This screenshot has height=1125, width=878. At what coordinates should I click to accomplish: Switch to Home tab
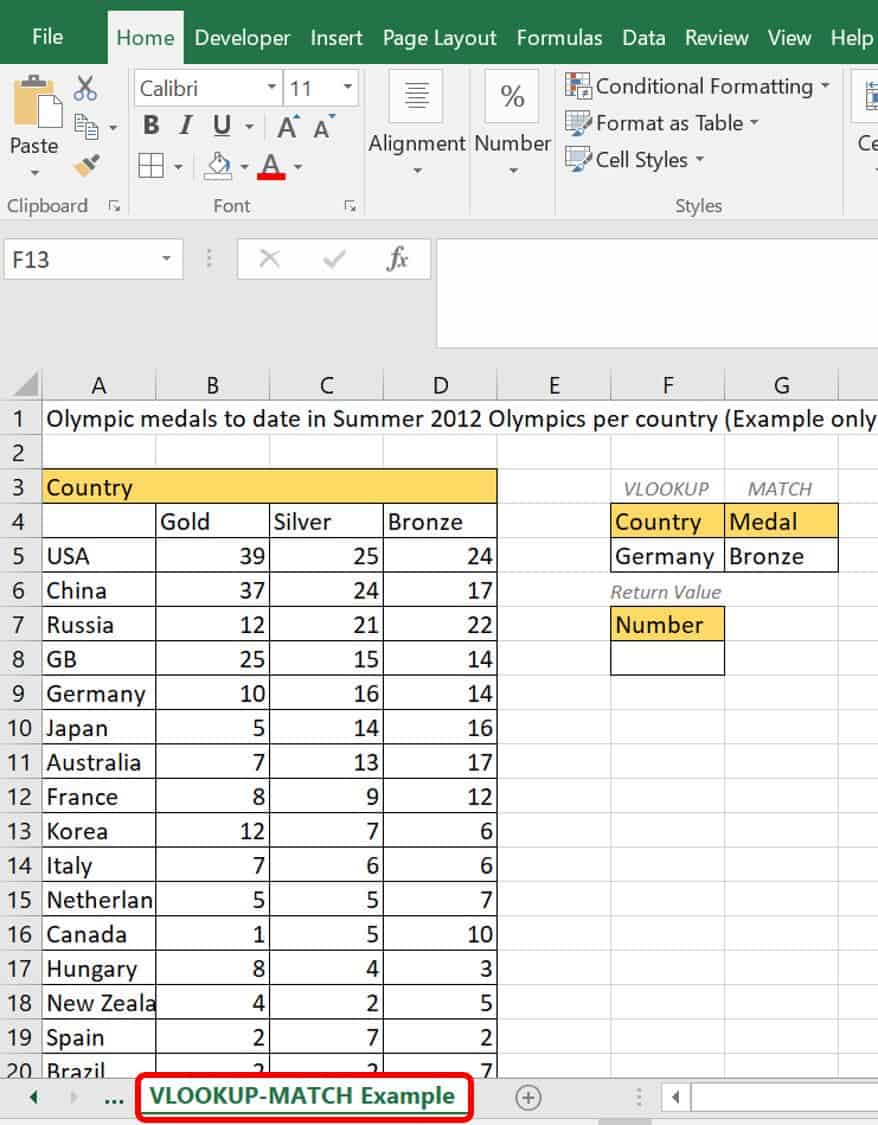tap(145, 38)
